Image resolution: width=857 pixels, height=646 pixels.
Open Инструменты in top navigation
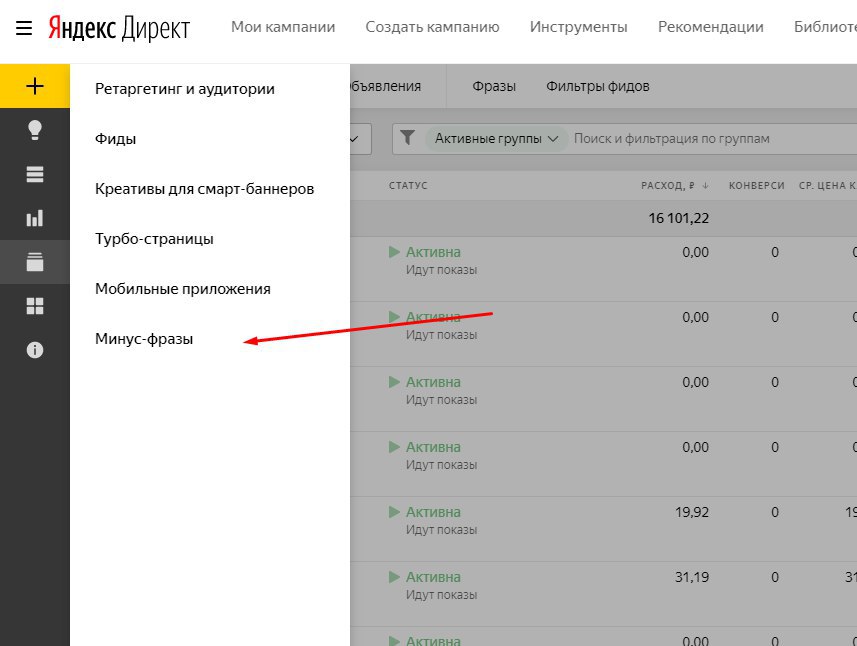(x=579, y=27)
